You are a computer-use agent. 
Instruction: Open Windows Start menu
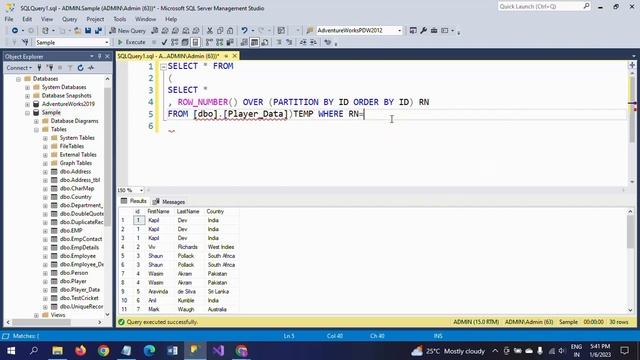[x=11, y=351]
